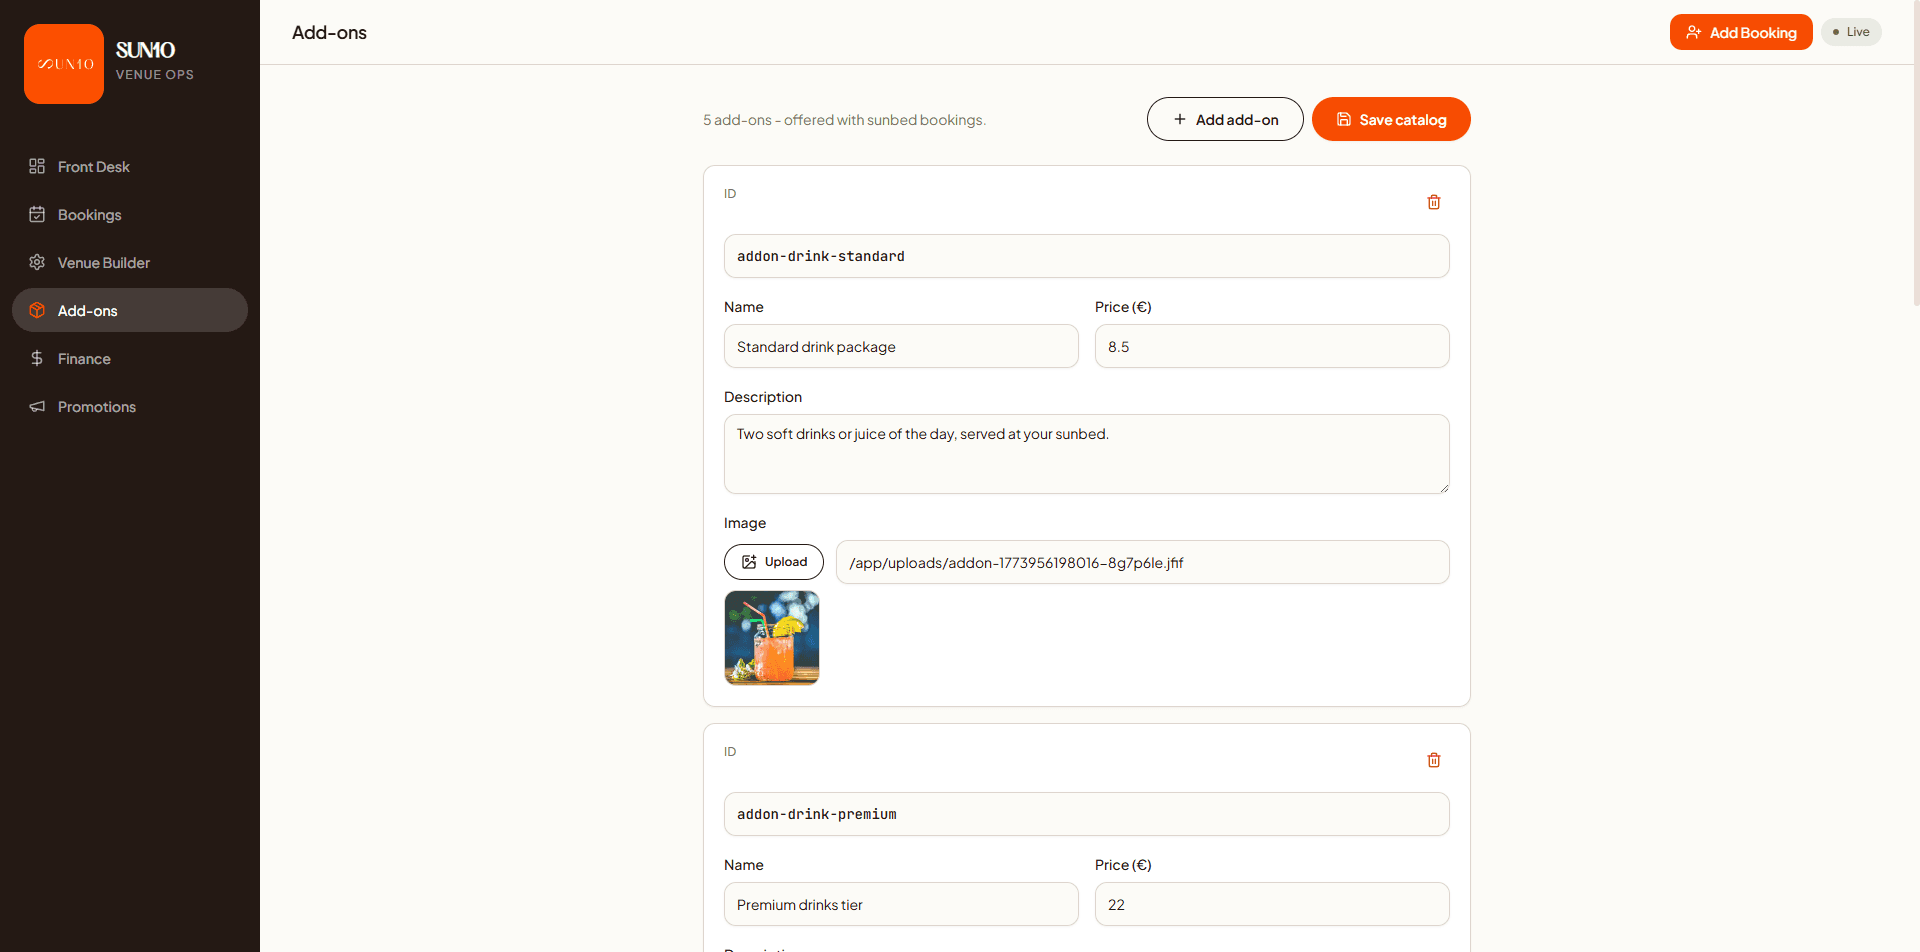Screen dimensions: 1920x952
Task: Focus the price field showing 8.5
Action: coord(1271,346)
